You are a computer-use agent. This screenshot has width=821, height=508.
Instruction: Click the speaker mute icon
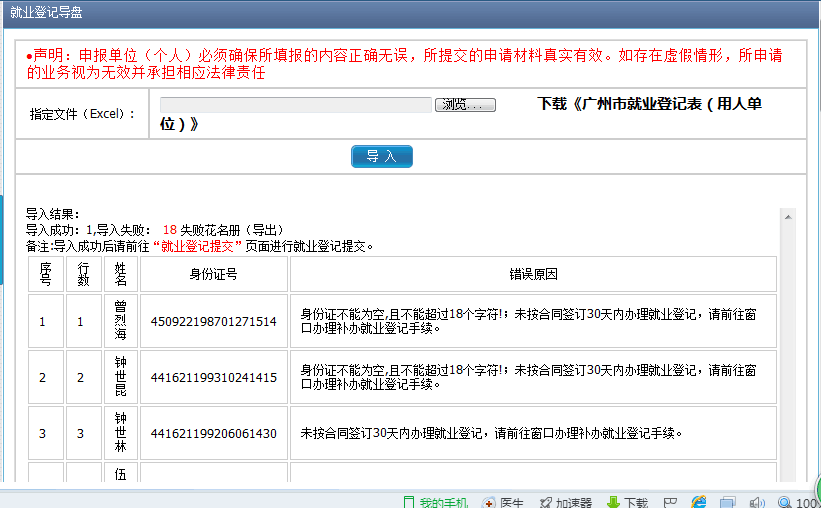757,502
